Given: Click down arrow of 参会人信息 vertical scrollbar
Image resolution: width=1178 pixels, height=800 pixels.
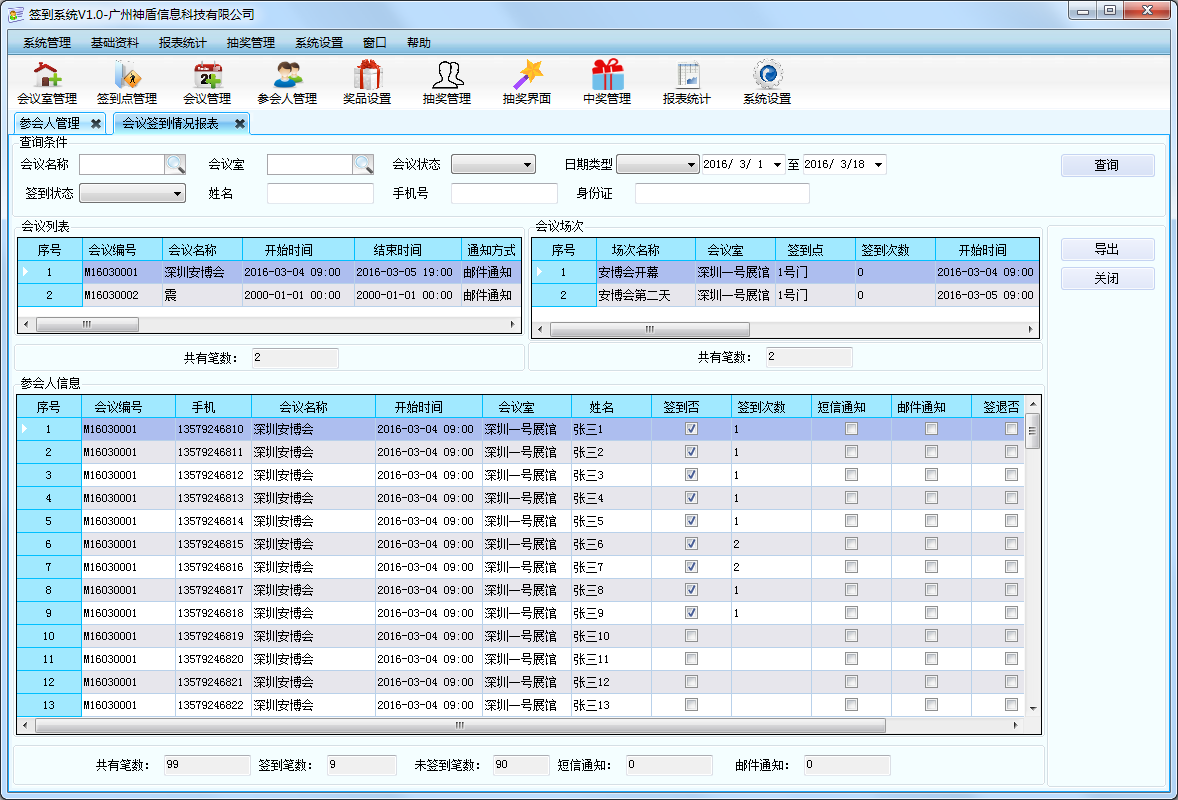Looking at the screenshot, I should pos(1032,708).
